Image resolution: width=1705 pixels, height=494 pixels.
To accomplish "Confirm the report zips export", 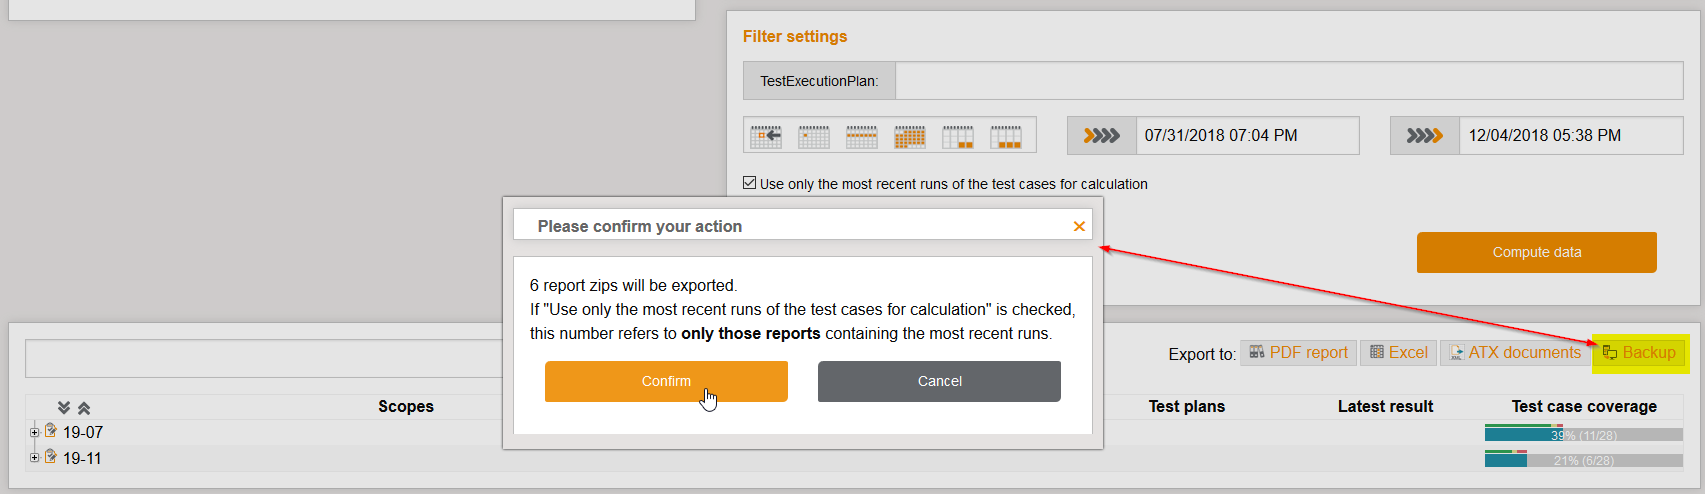I will (x=666, y=381).
